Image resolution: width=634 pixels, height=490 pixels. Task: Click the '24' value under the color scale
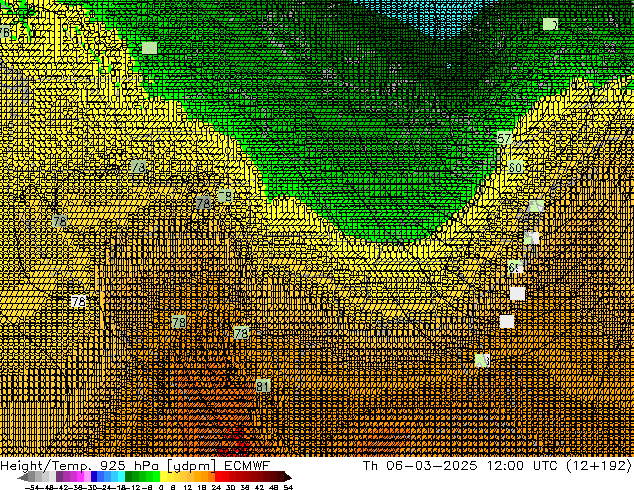(216, 487)
